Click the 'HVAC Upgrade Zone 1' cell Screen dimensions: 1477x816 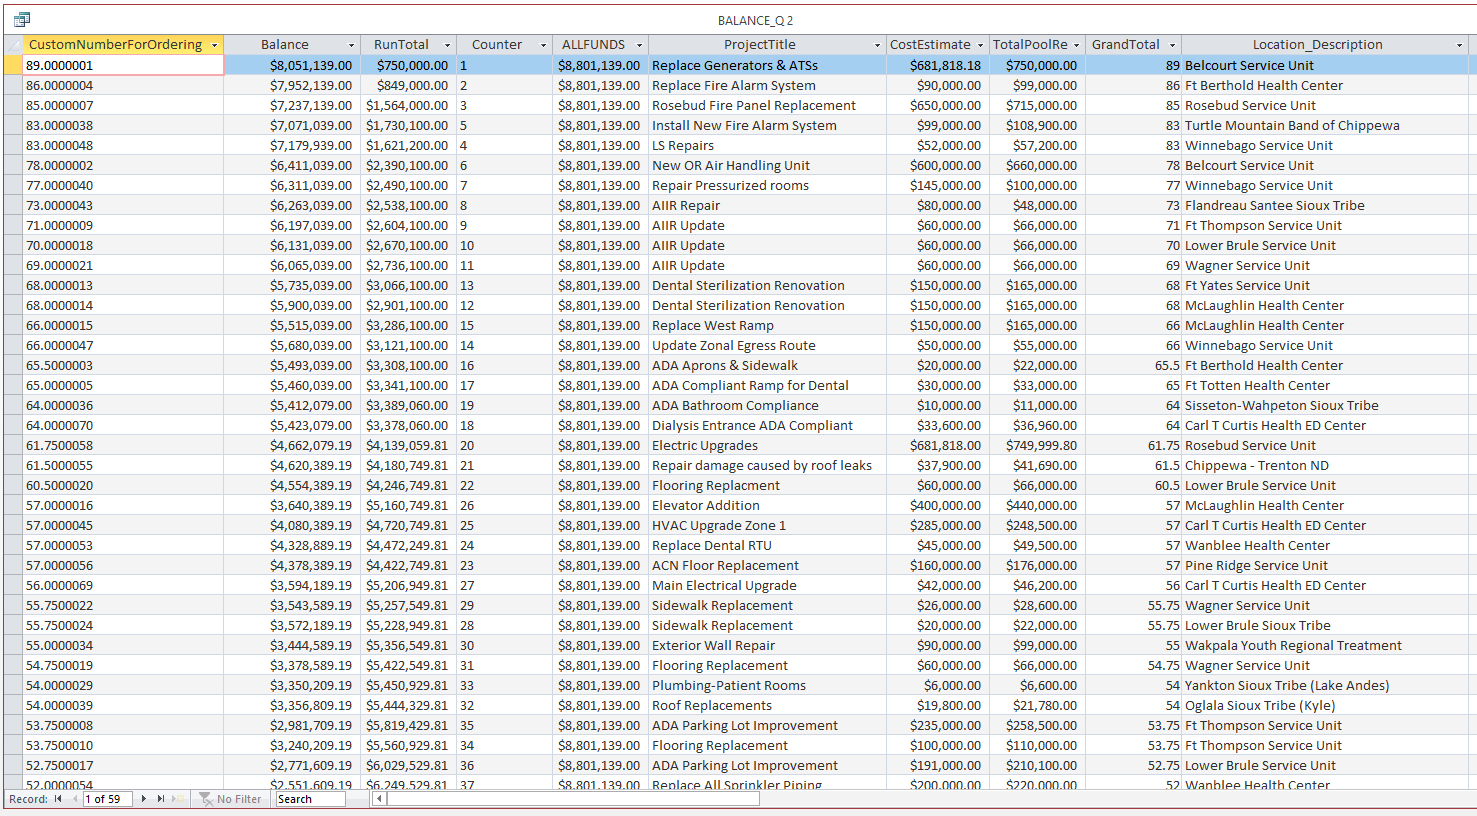(x=767, y=525)
